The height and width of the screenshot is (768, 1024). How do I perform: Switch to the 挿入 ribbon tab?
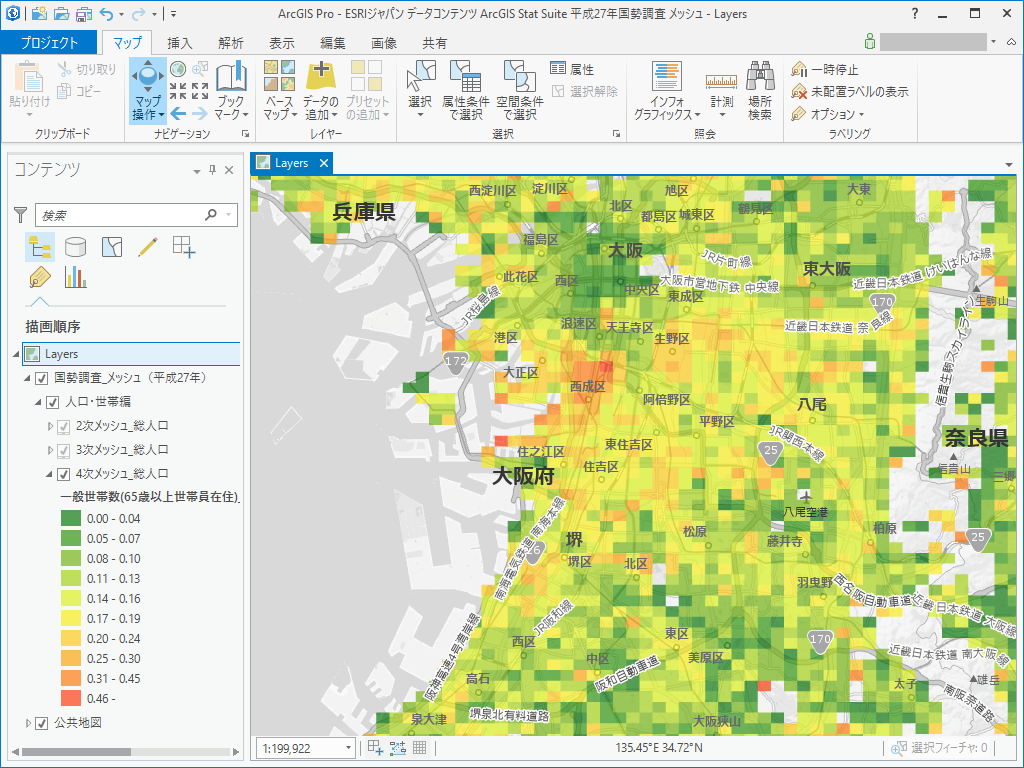click(180, 43)
